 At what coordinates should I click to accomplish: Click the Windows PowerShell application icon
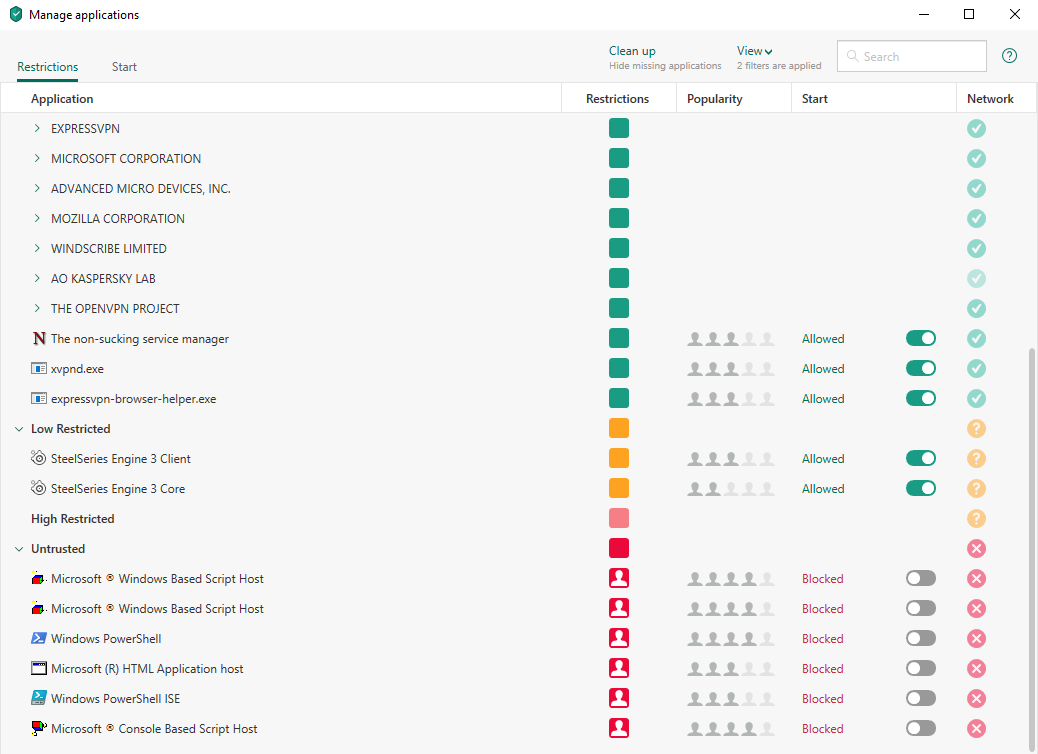click(x=39, y=639)
